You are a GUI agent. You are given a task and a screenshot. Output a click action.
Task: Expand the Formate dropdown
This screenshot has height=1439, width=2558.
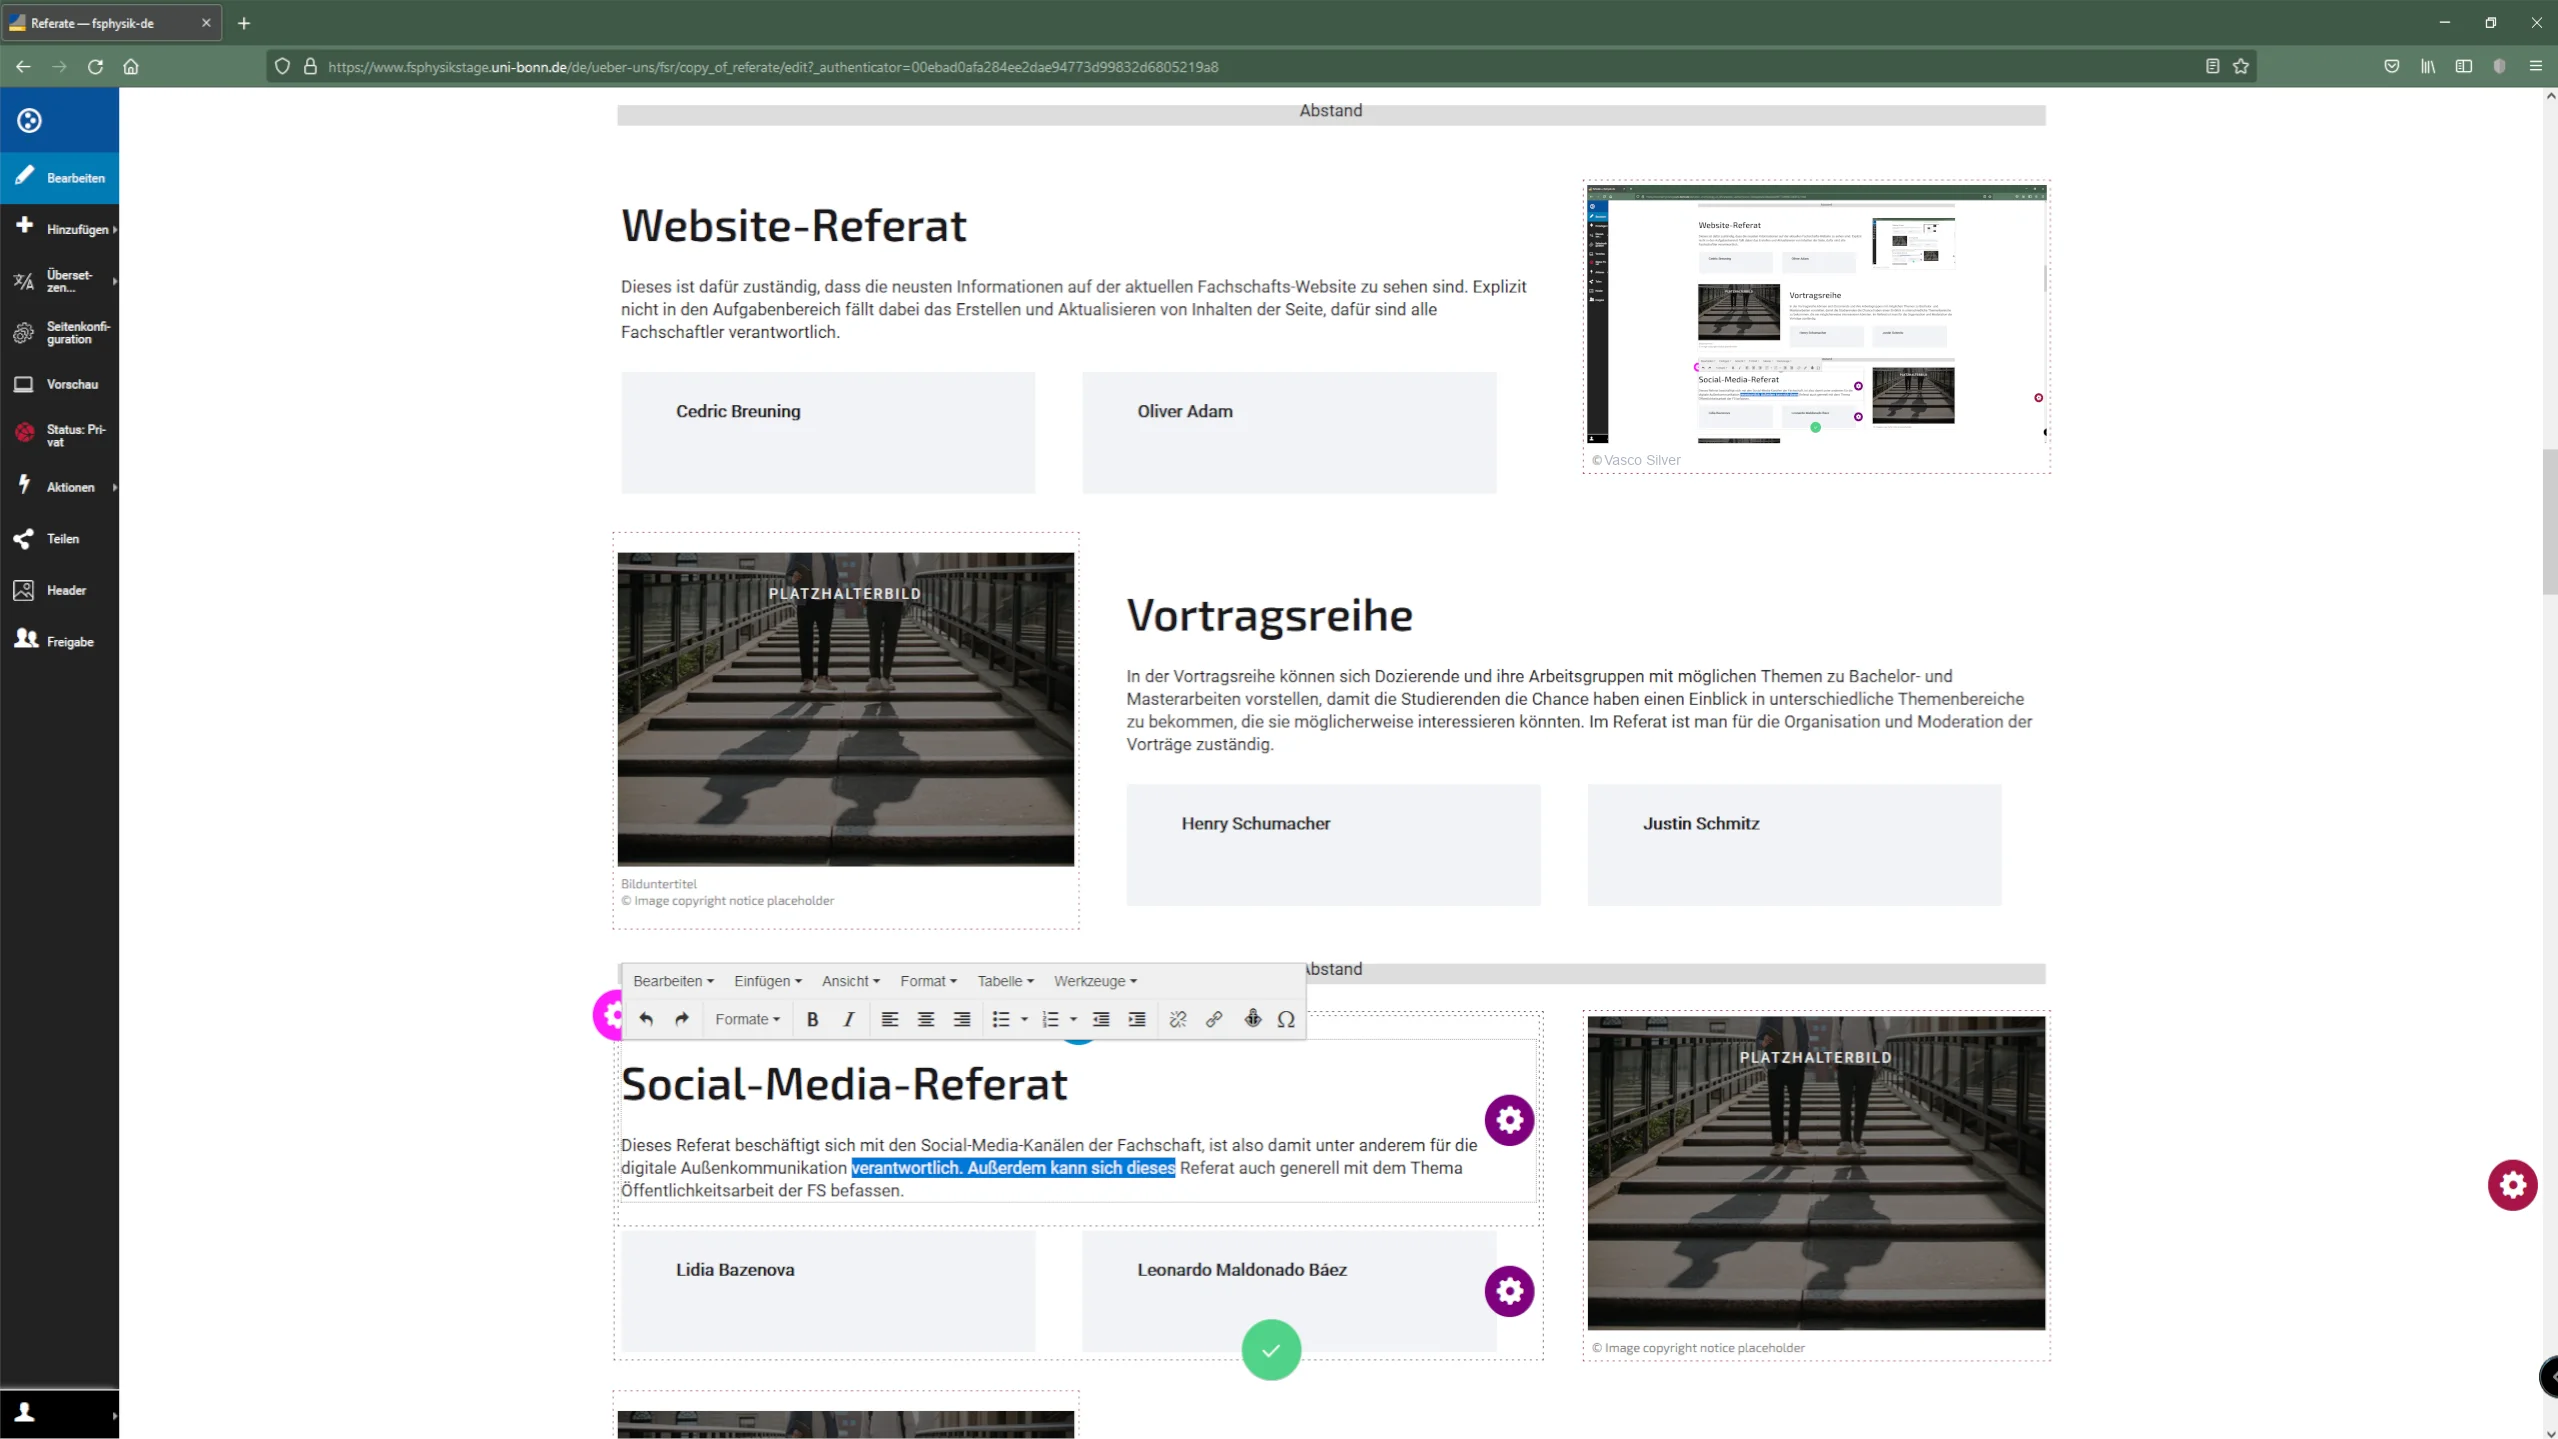point(747,1019)
